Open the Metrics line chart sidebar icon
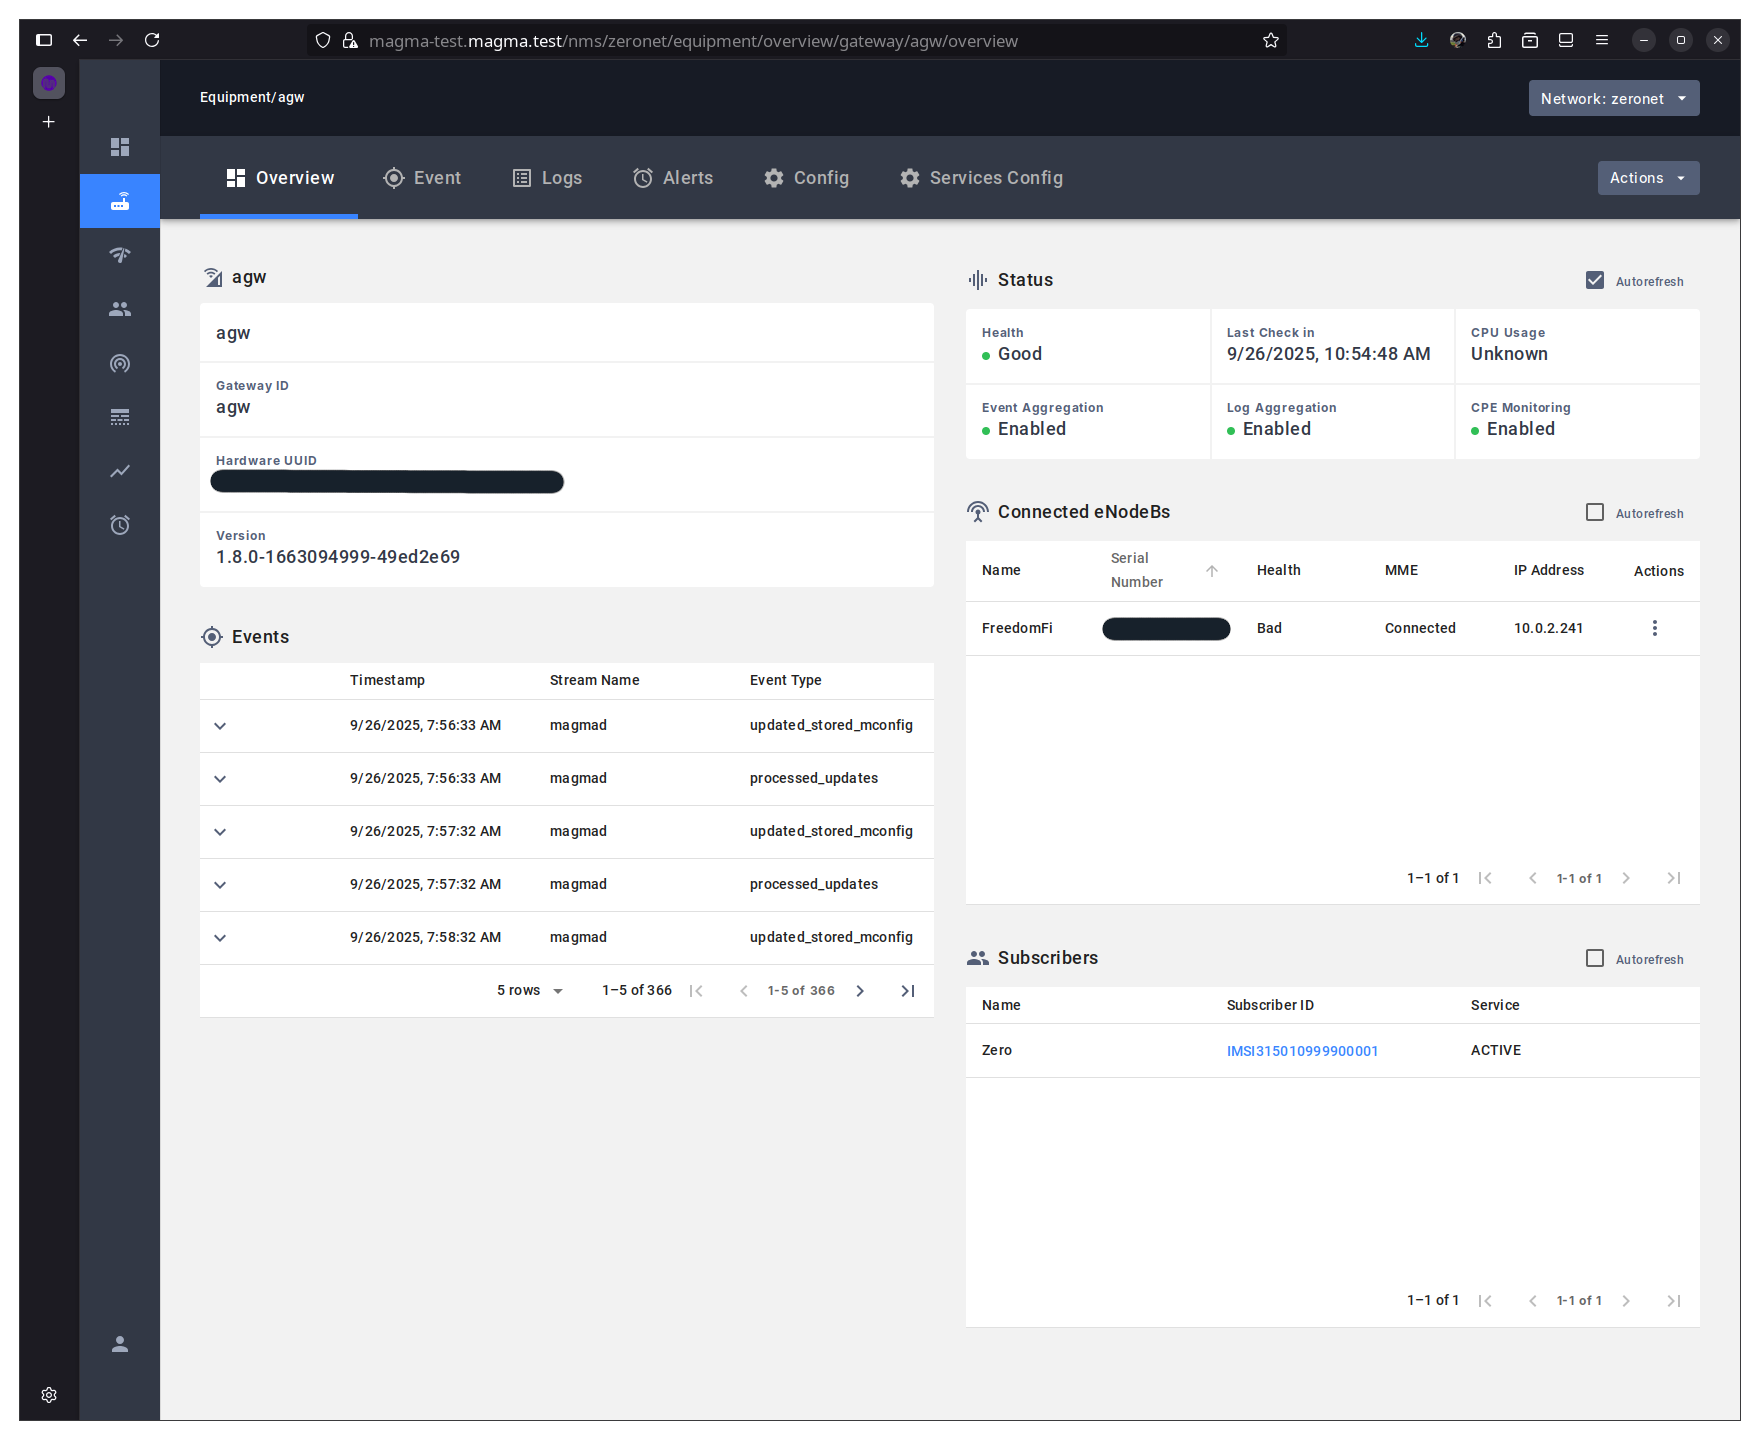The width and height of the screenshot is (1760, 1440). pos(120,471)
